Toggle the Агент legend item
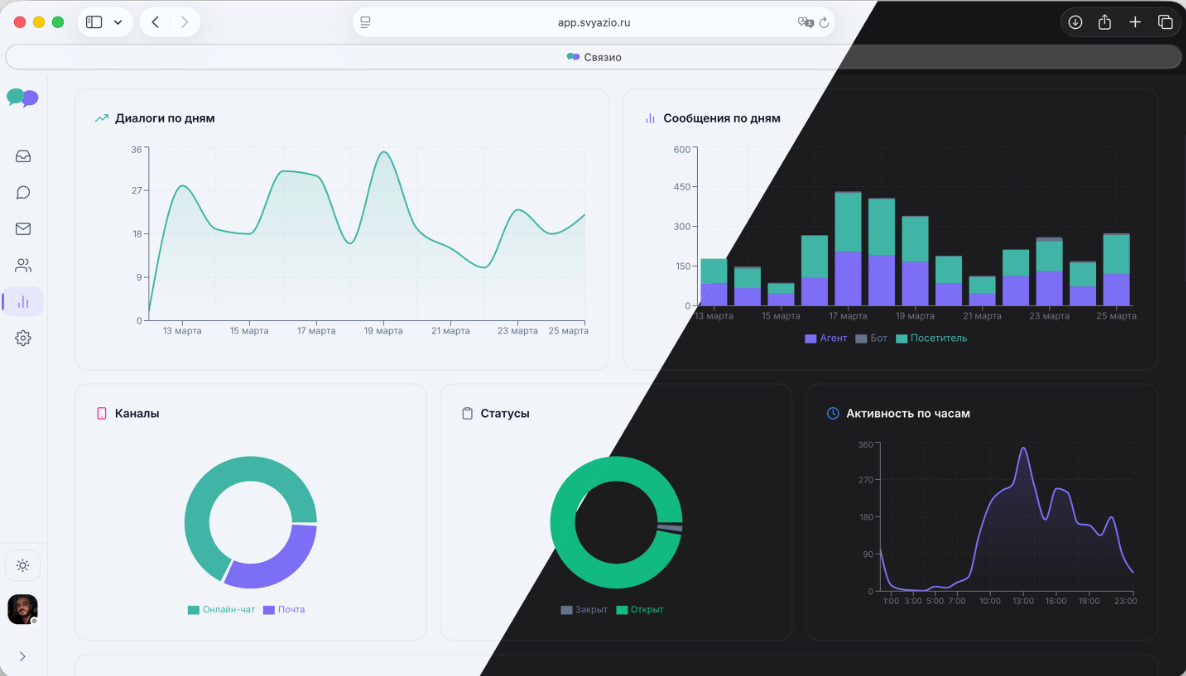Image resolution: width=1186 pixels, height=676 pixels. (x=826, y=338)
